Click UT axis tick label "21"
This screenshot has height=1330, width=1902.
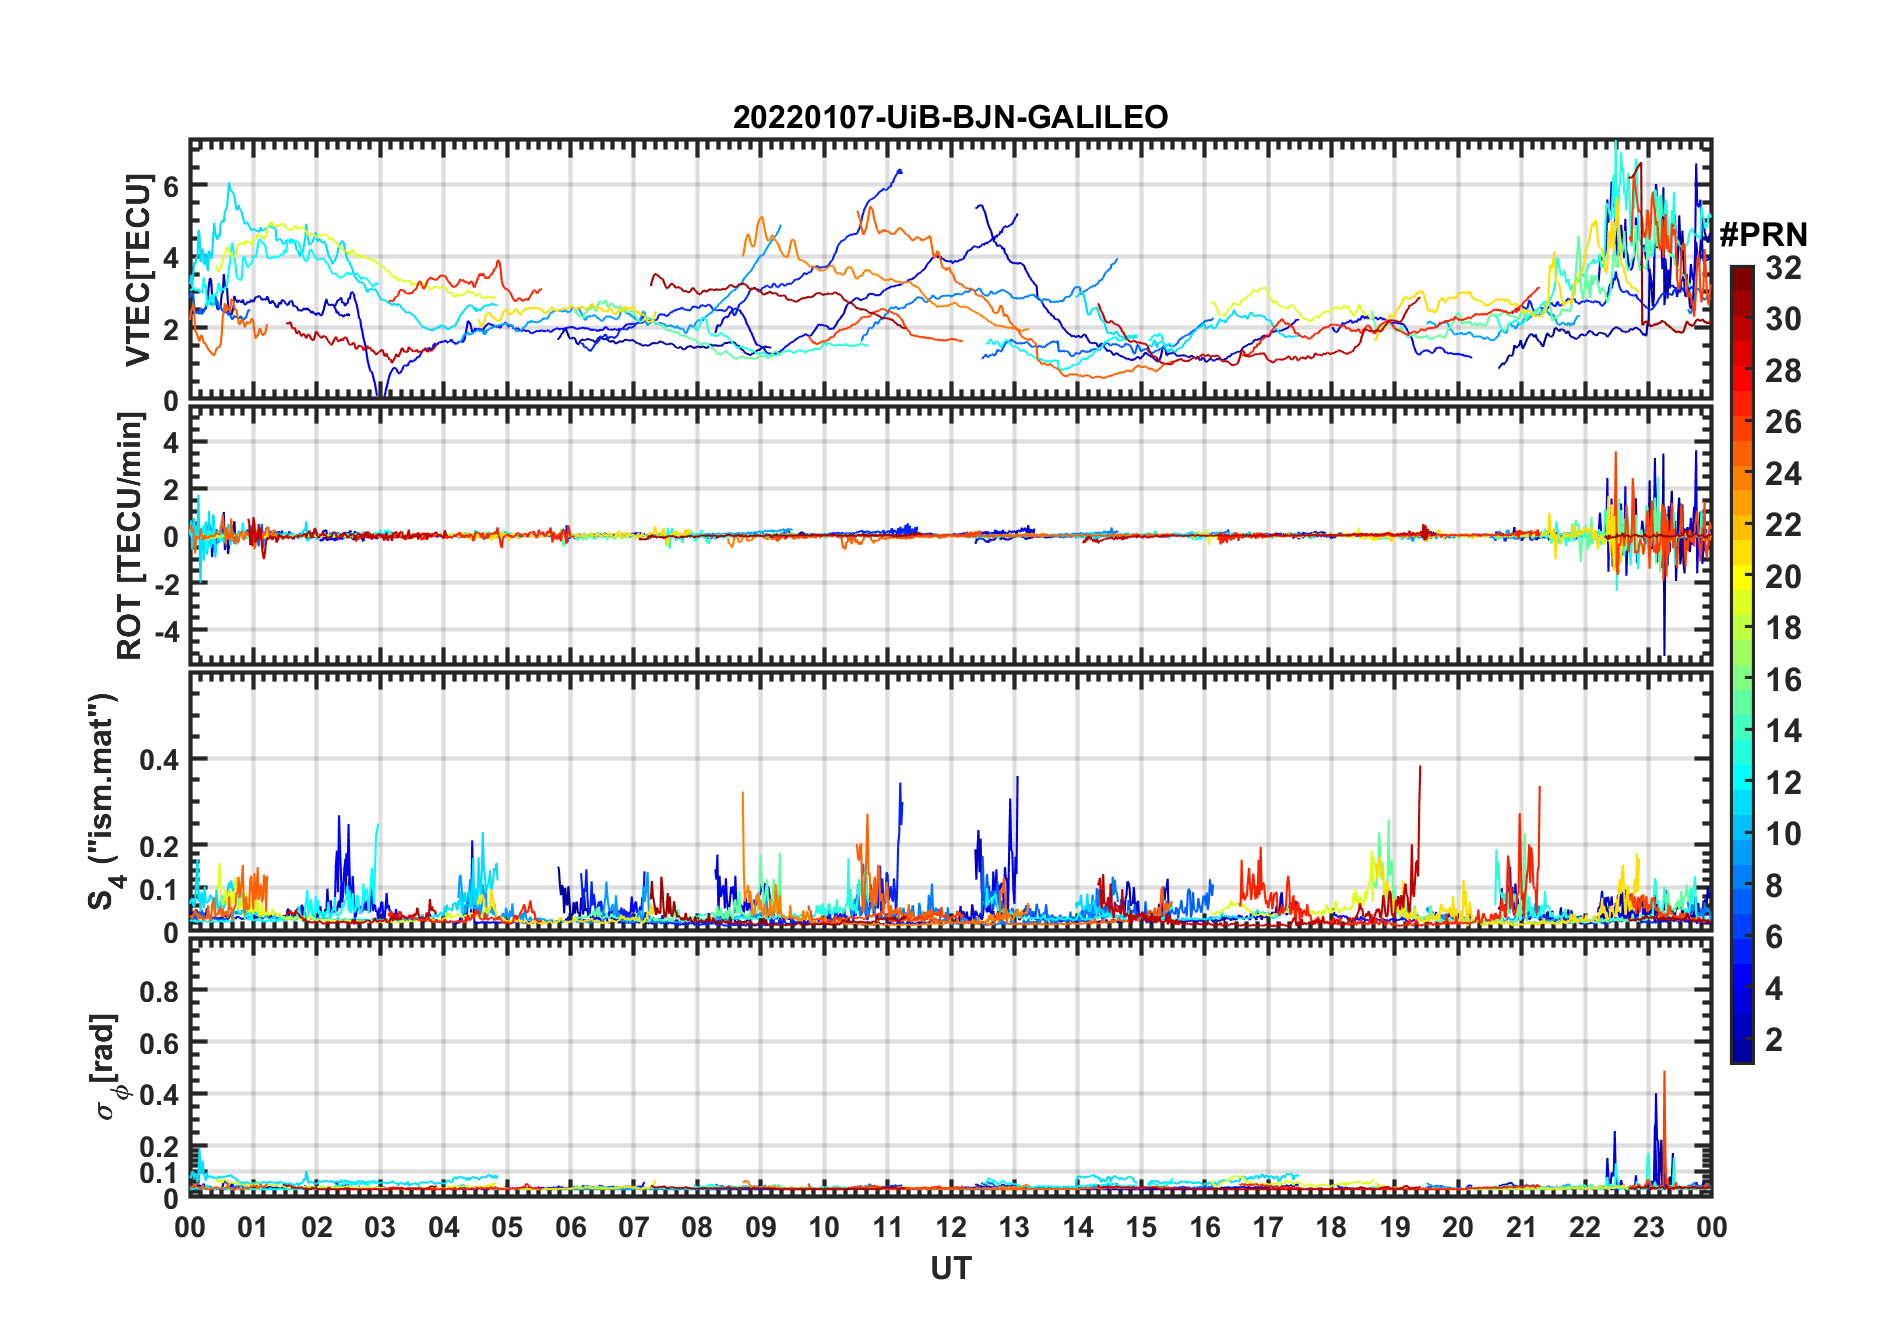coord(1522,1227)
